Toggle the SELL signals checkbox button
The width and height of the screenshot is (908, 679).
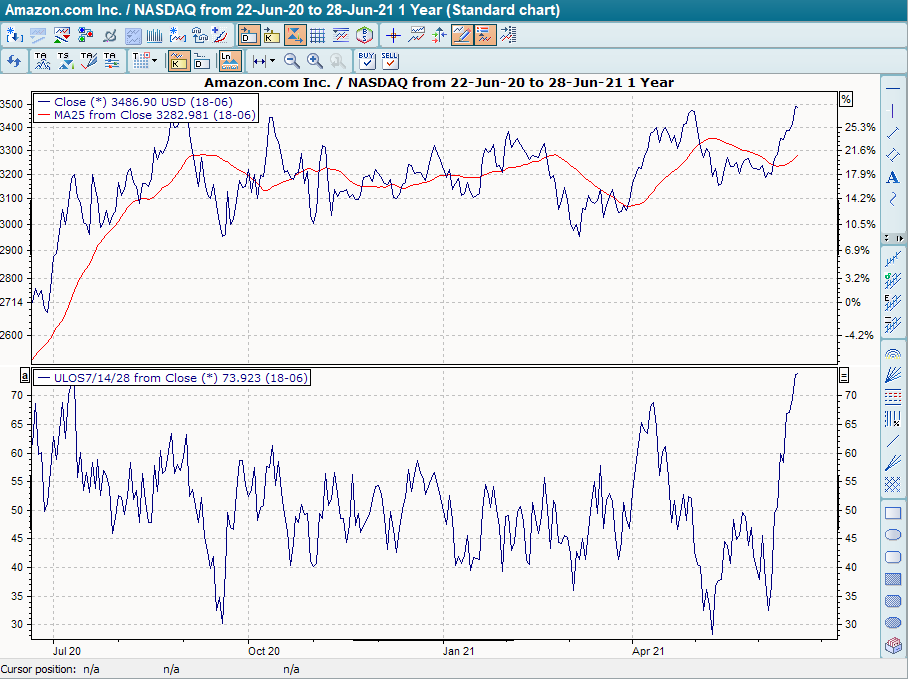tap(390, 61)
